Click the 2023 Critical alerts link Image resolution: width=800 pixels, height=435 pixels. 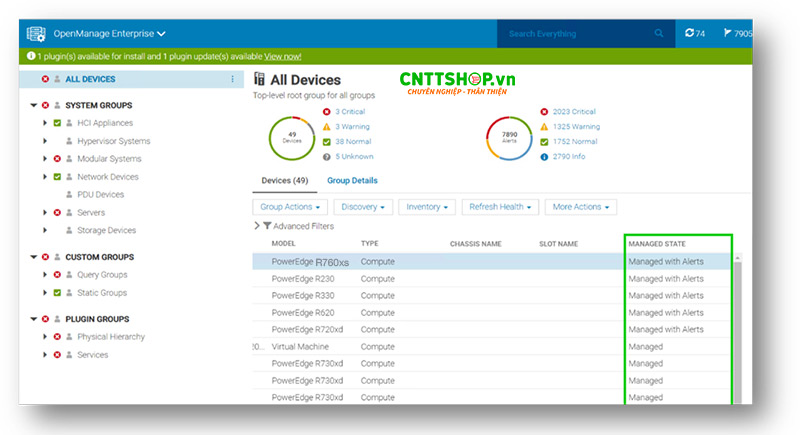[x=574, y=112]
